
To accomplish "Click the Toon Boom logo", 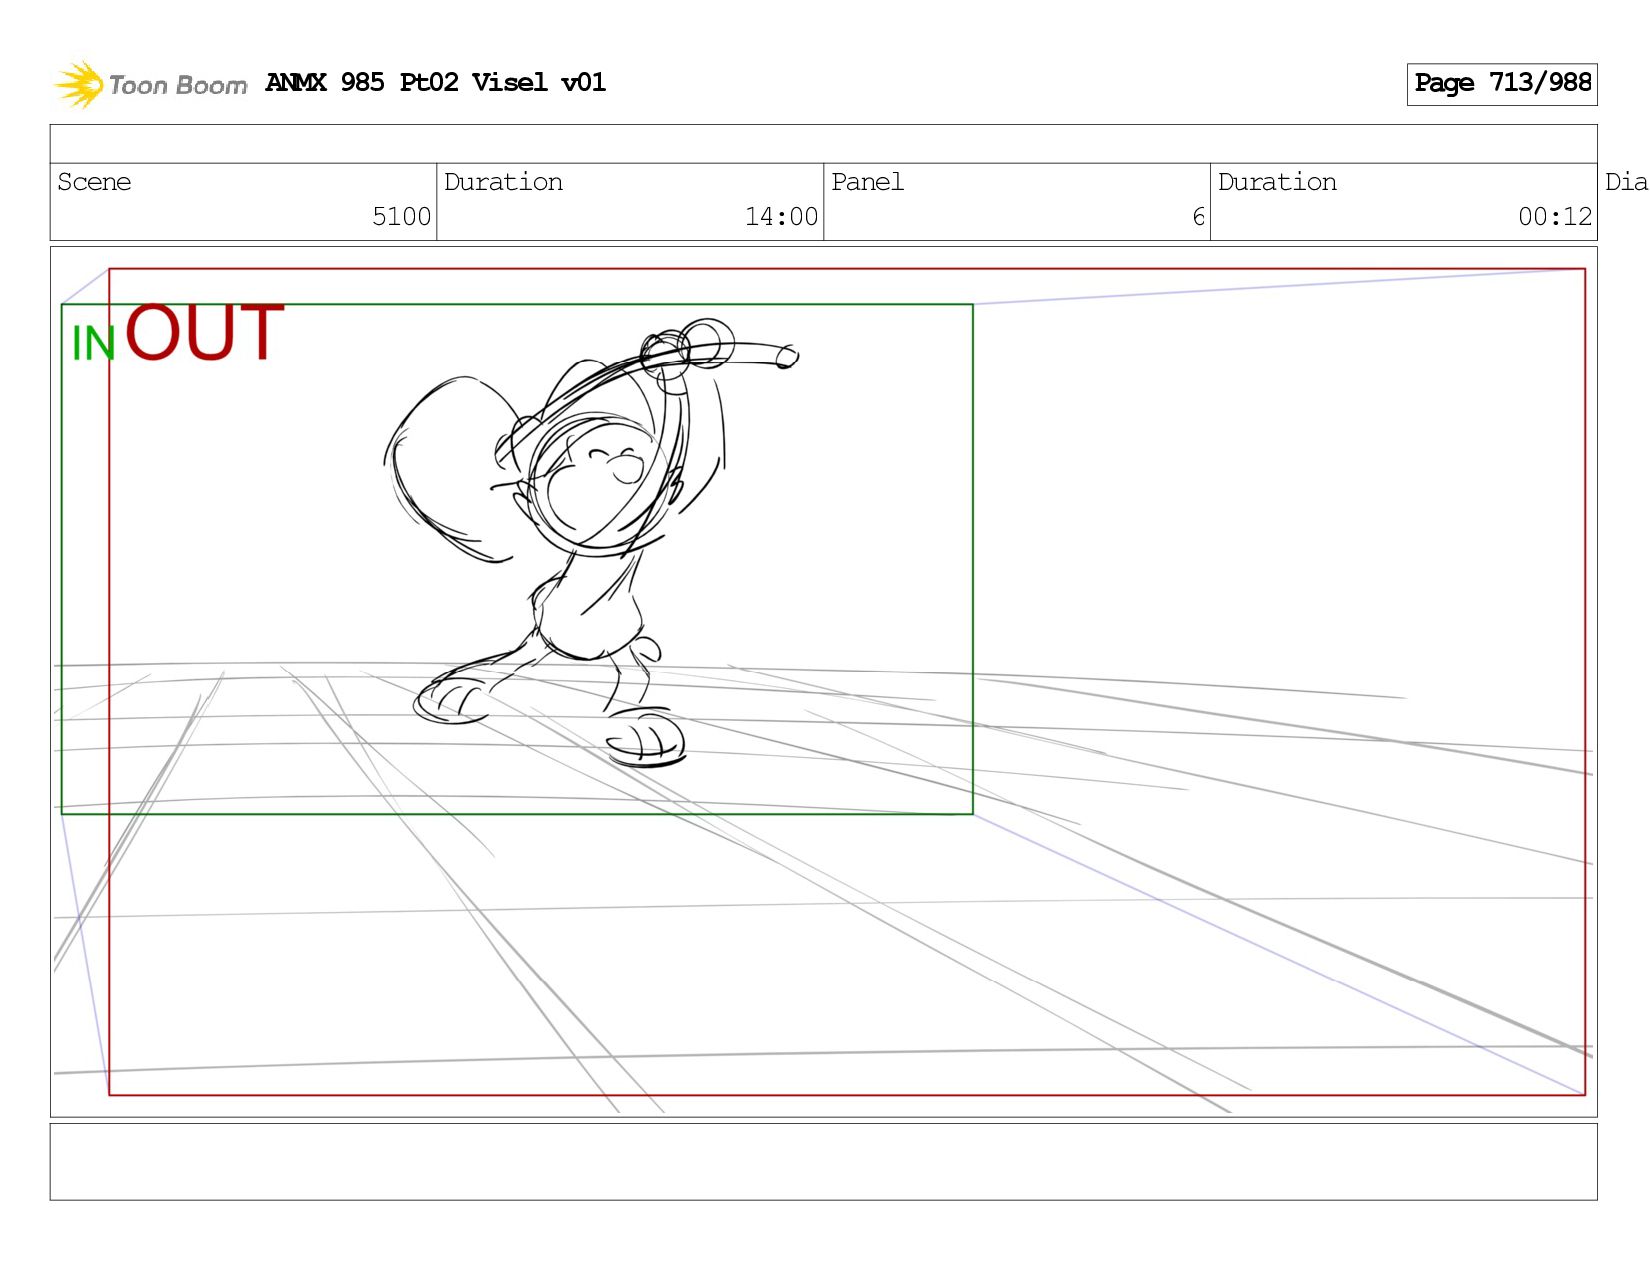I will click(x=150, y=84).
